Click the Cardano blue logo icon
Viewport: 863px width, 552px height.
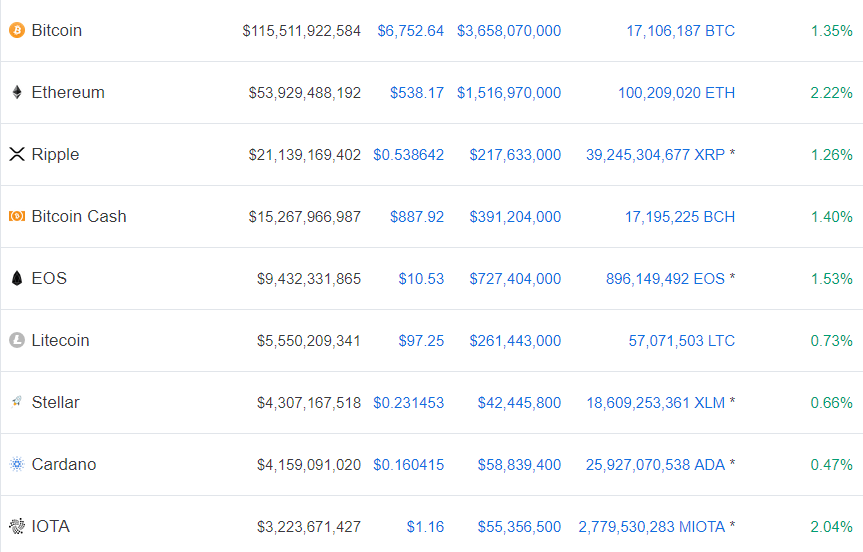click(17, 464)
